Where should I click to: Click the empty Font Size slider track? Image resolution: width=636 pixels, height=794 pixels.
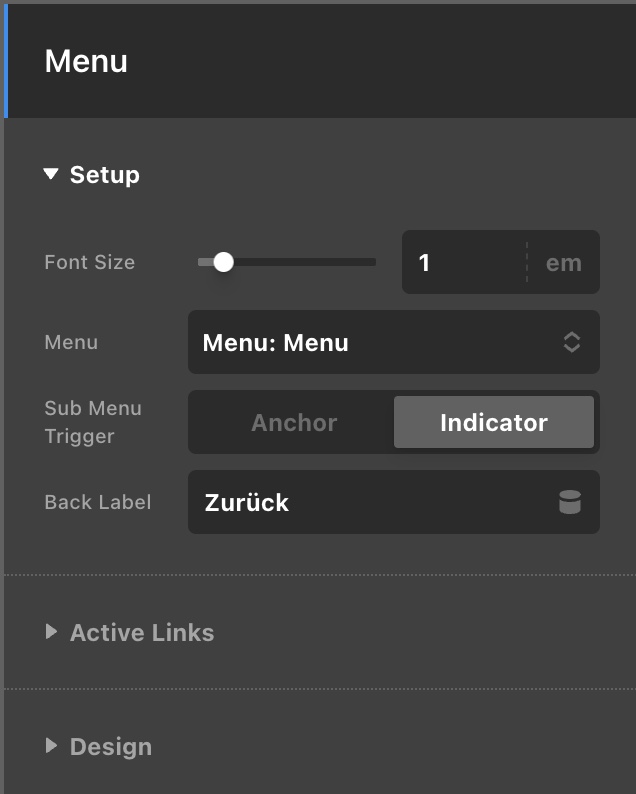pyautogui.click(x=310, y=262)
